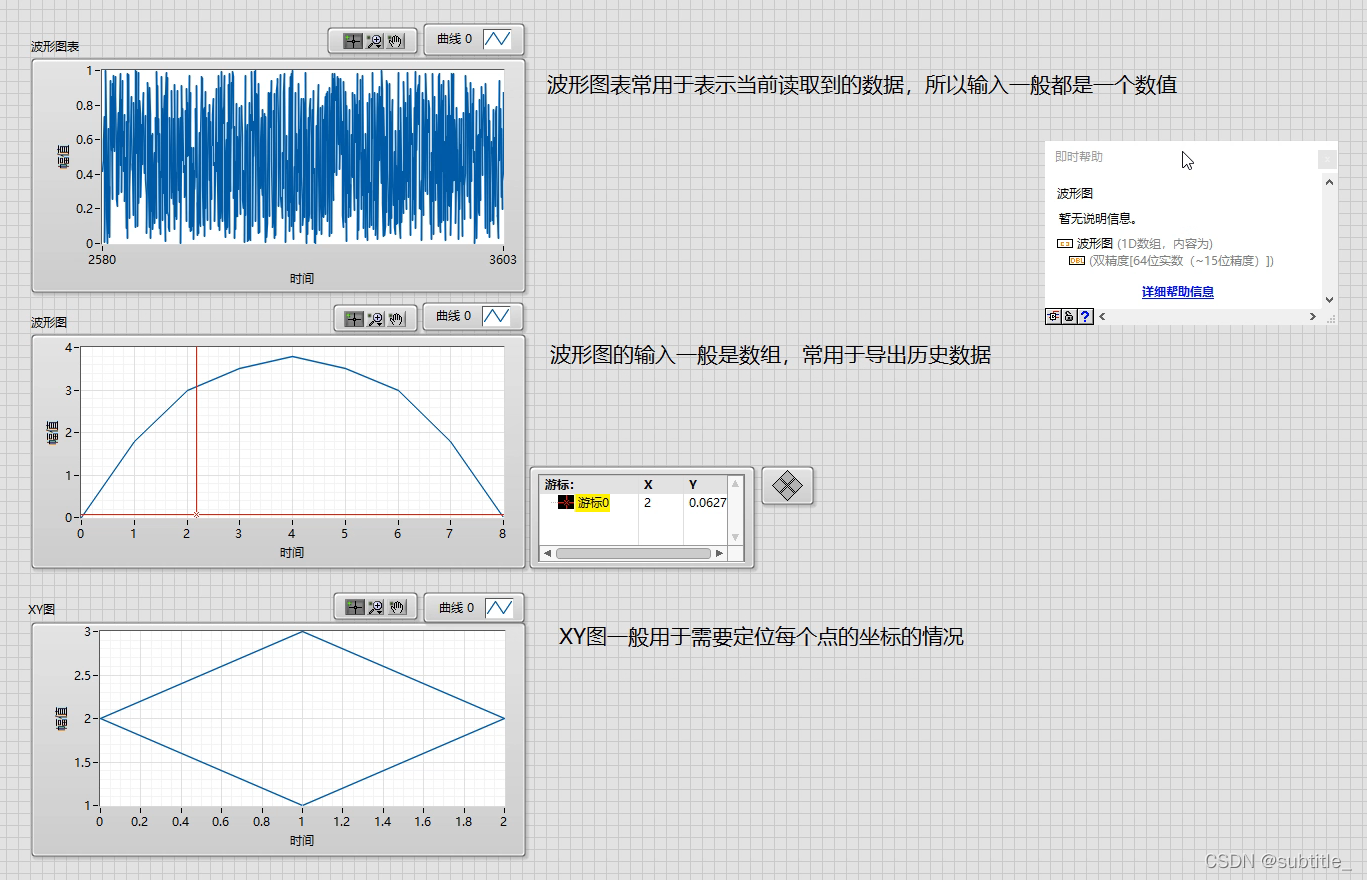The image size is (1367, 880).
Task: Toggle the lock context help icon
Action: pyautogui.click(x=1069, y=316)
